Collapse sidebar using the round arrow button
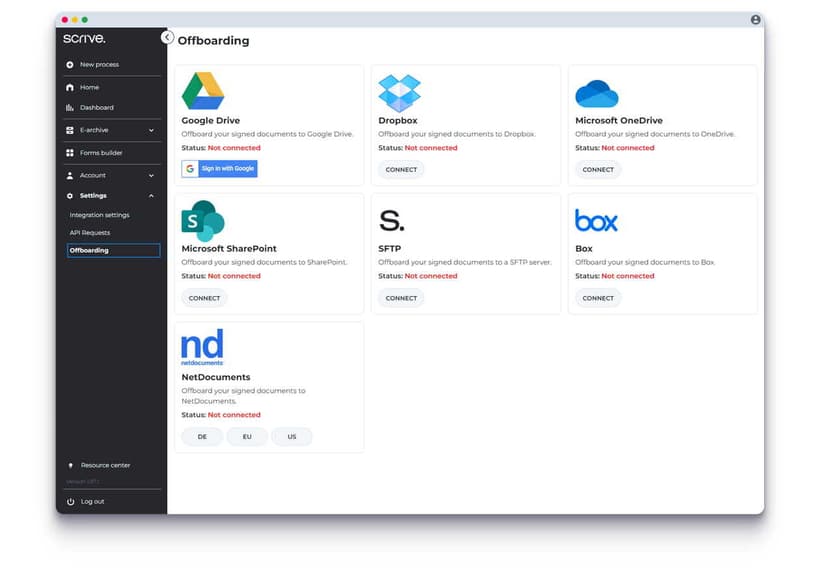This screenshot has width=828, height=570. (x=167, y=37)
